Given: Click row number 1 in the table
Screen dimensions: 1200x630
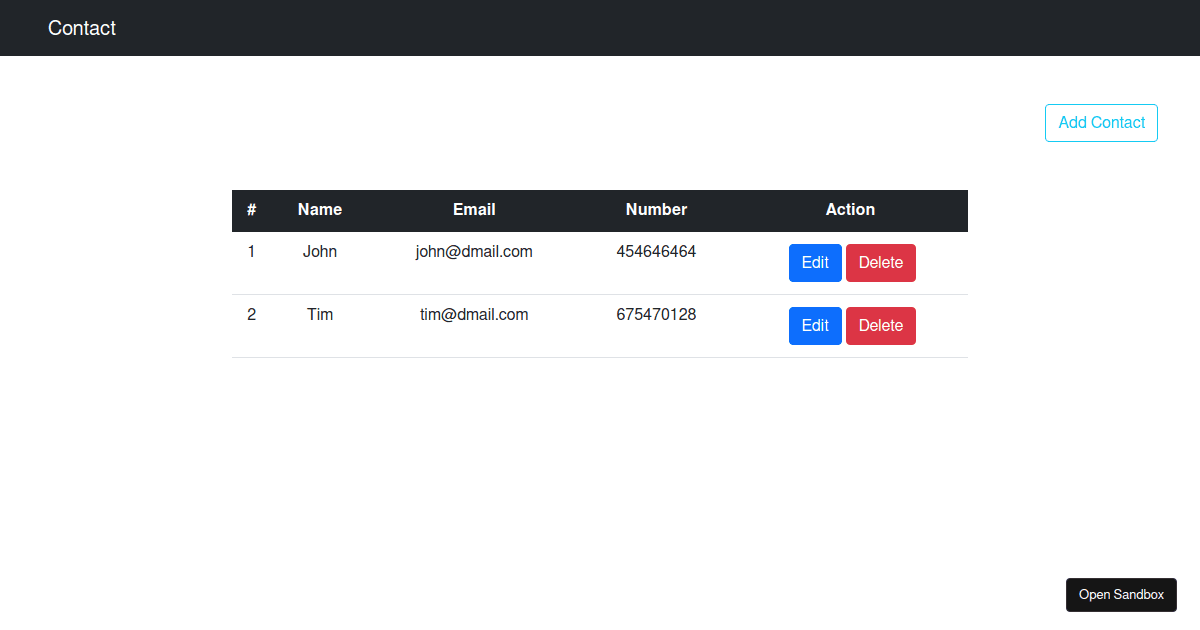Looking at the screenshot, I should [251, 251].
